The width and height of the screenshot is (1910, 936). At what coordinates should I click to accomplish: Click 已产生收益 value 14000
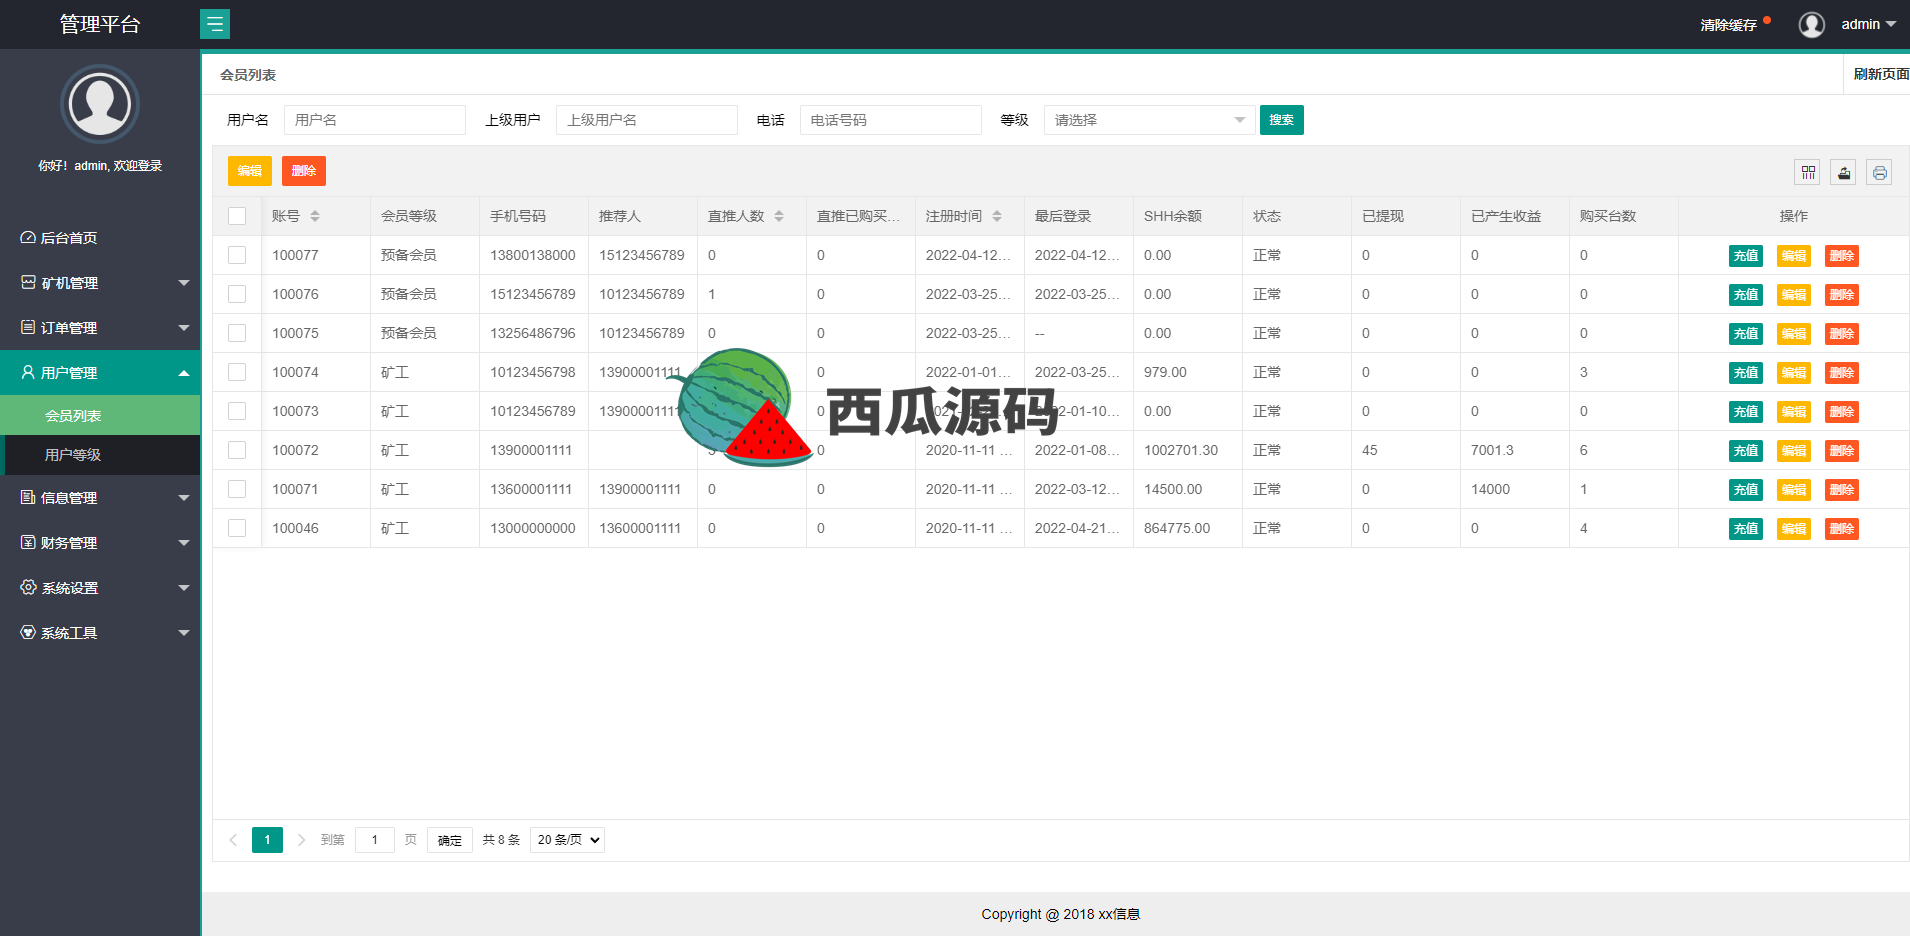(x=1490, y=489)
